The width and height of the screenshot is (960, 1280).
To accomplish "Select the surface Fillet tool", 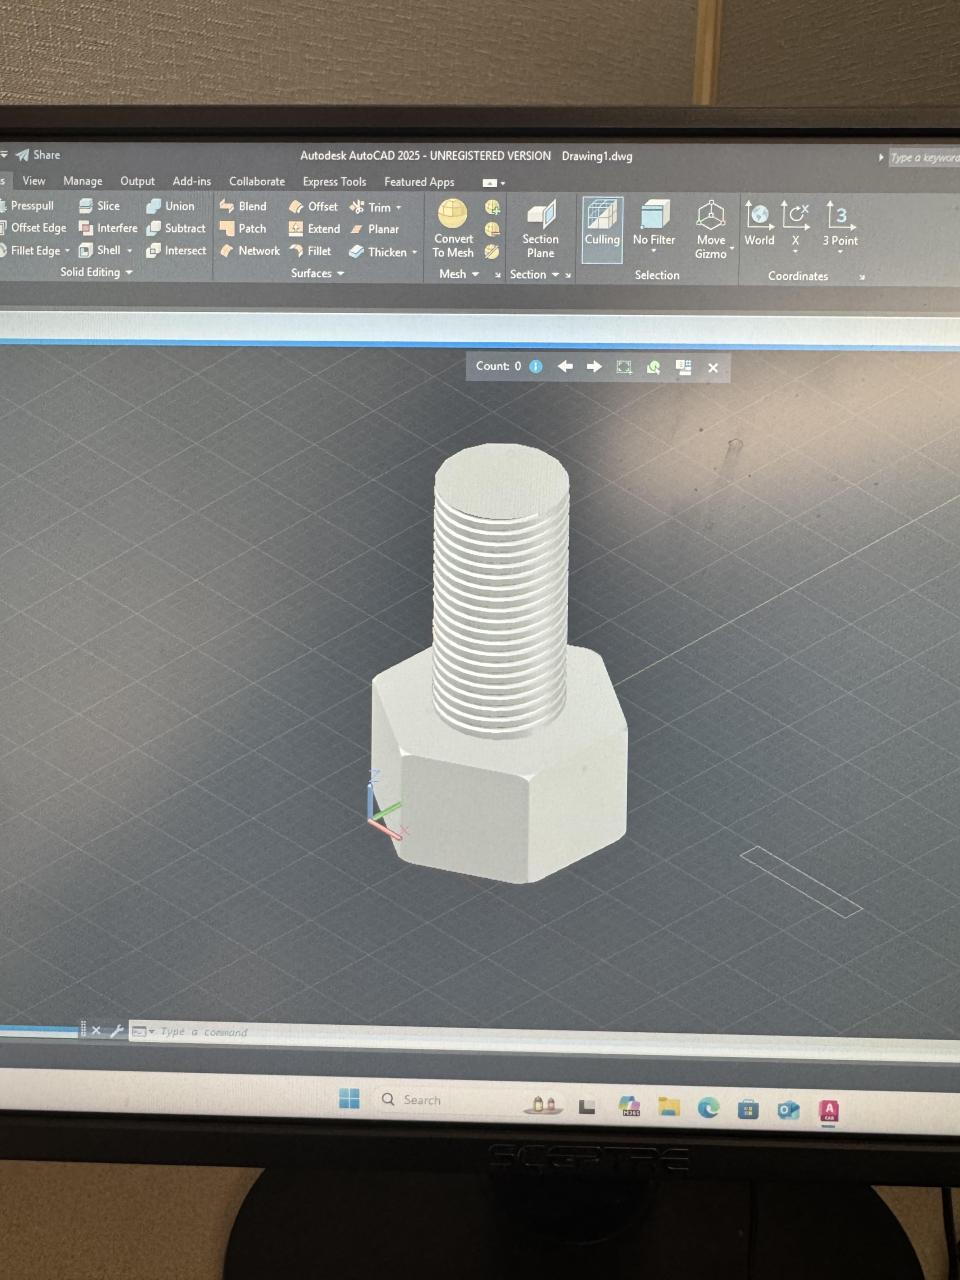I will [310, 250].
